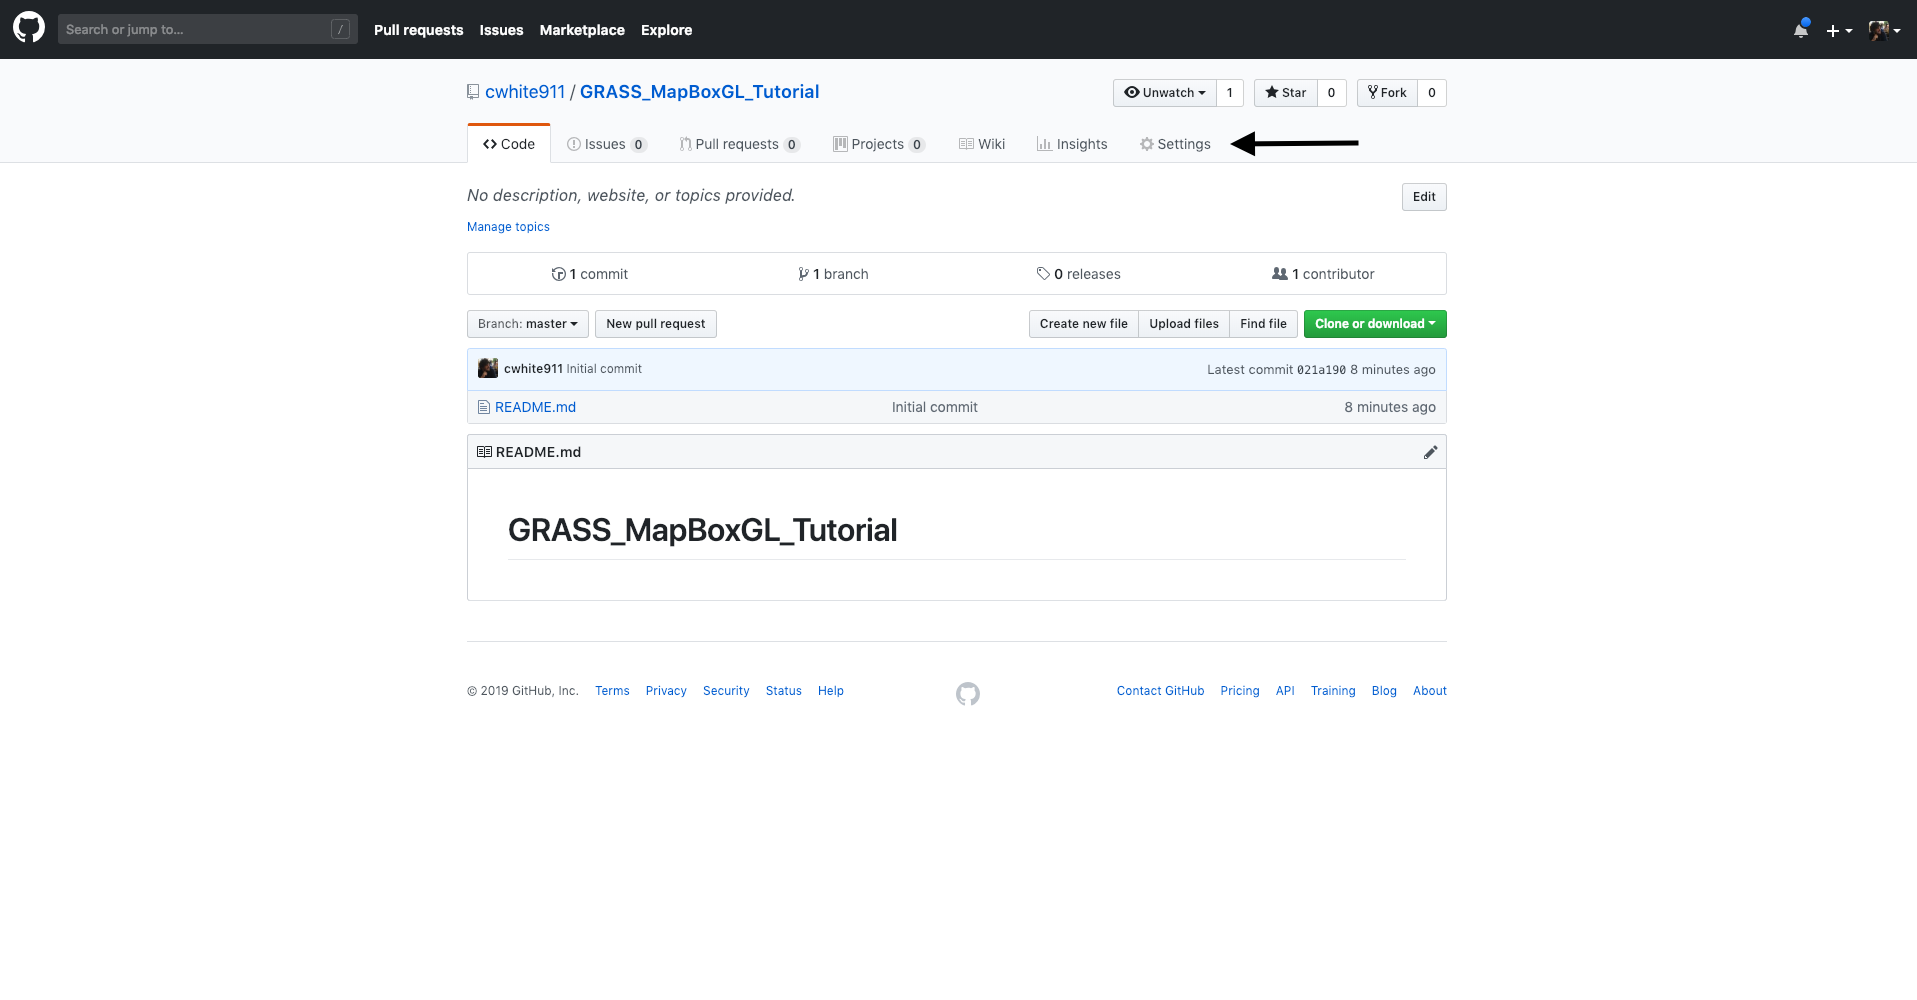Image resolution: width=1917 pixels, height=1000 pixels.
Task: Open Issues in top navigation
Action: [x=501, y=30]
